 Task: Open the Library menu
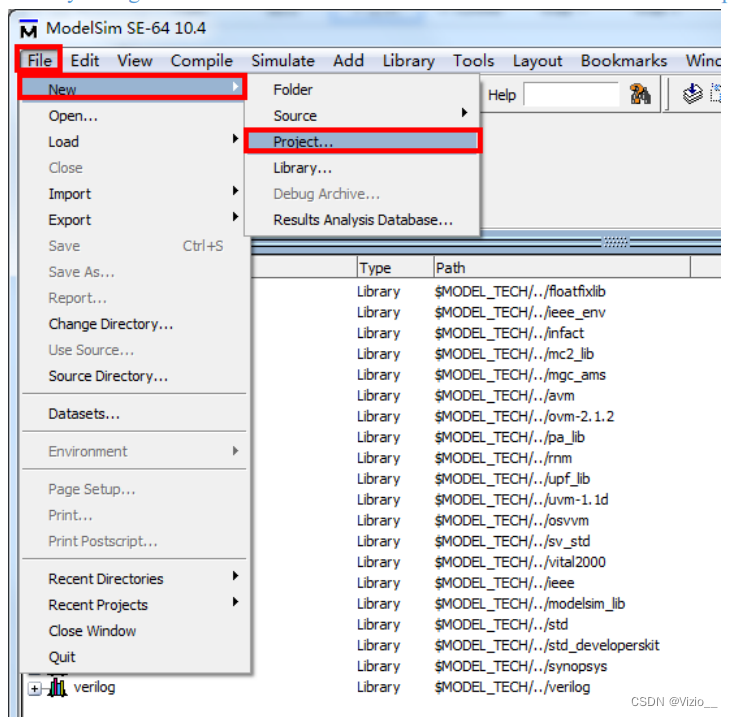409,60
